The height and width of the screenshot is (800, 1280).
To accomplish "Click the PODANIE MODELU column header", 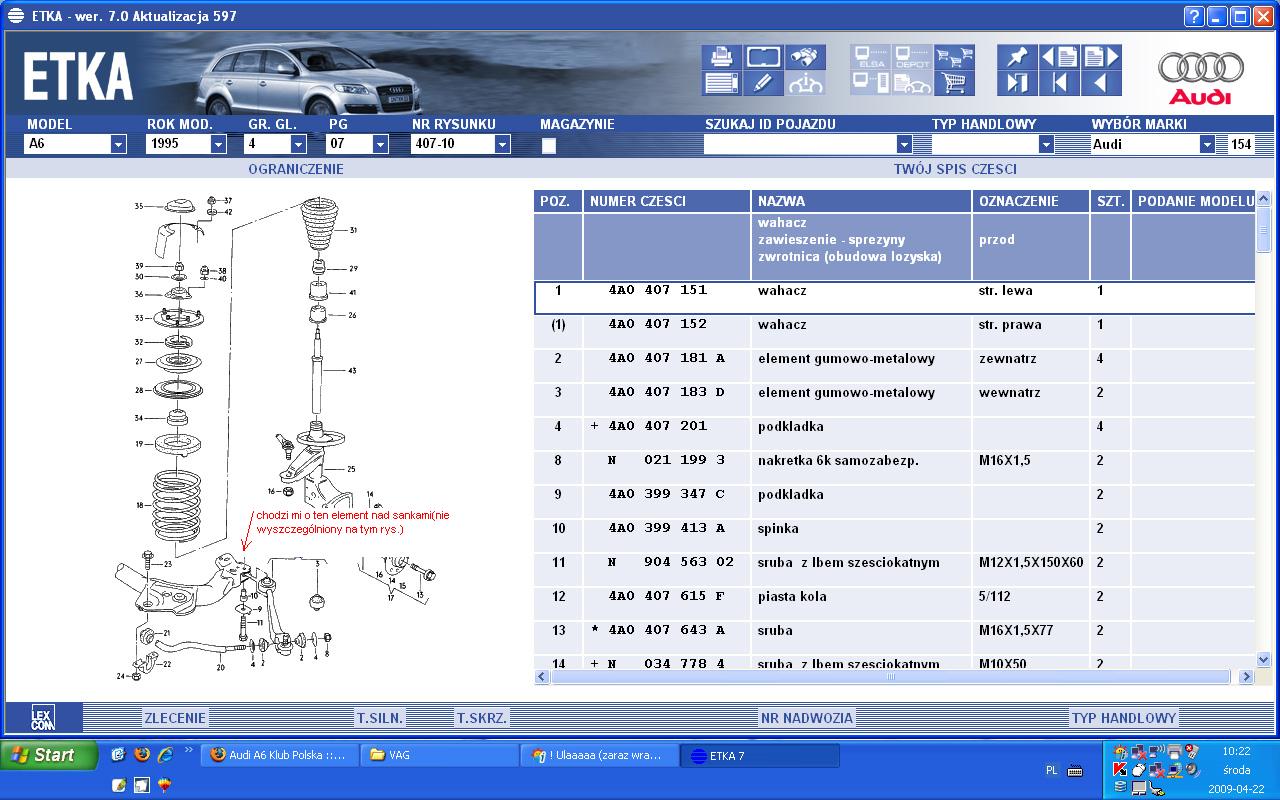I will pyautogui.click(x=1194, y=201).
